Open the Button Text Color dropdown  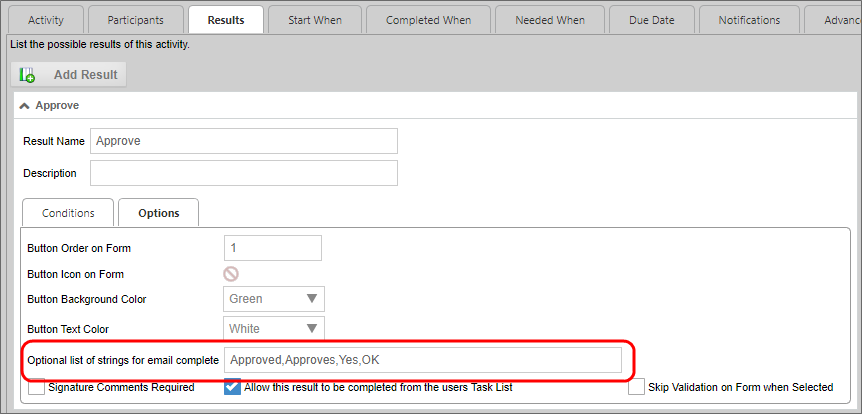(273, 329)
